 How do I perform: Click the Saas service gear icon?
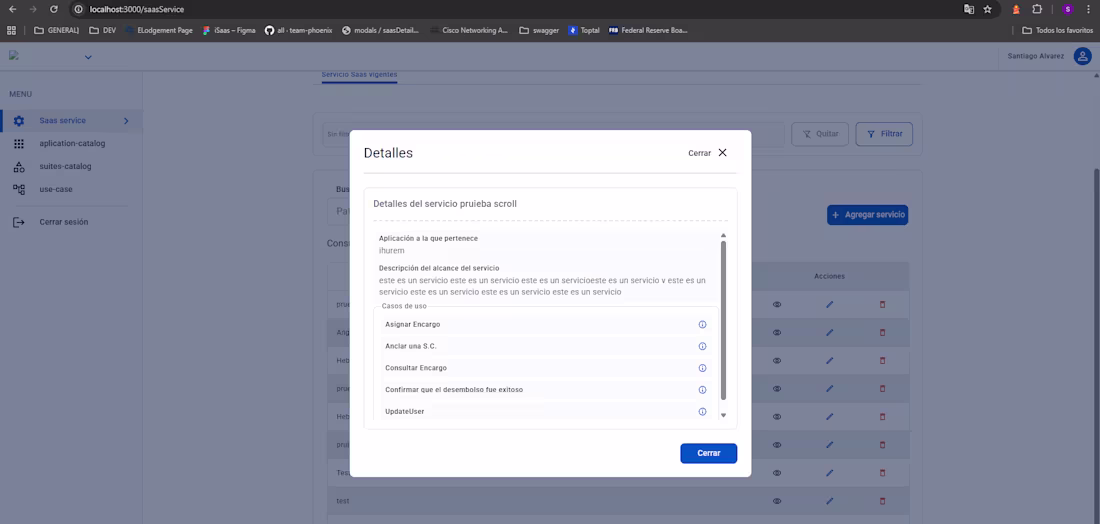pyautogui.click(x=19, y=121)
